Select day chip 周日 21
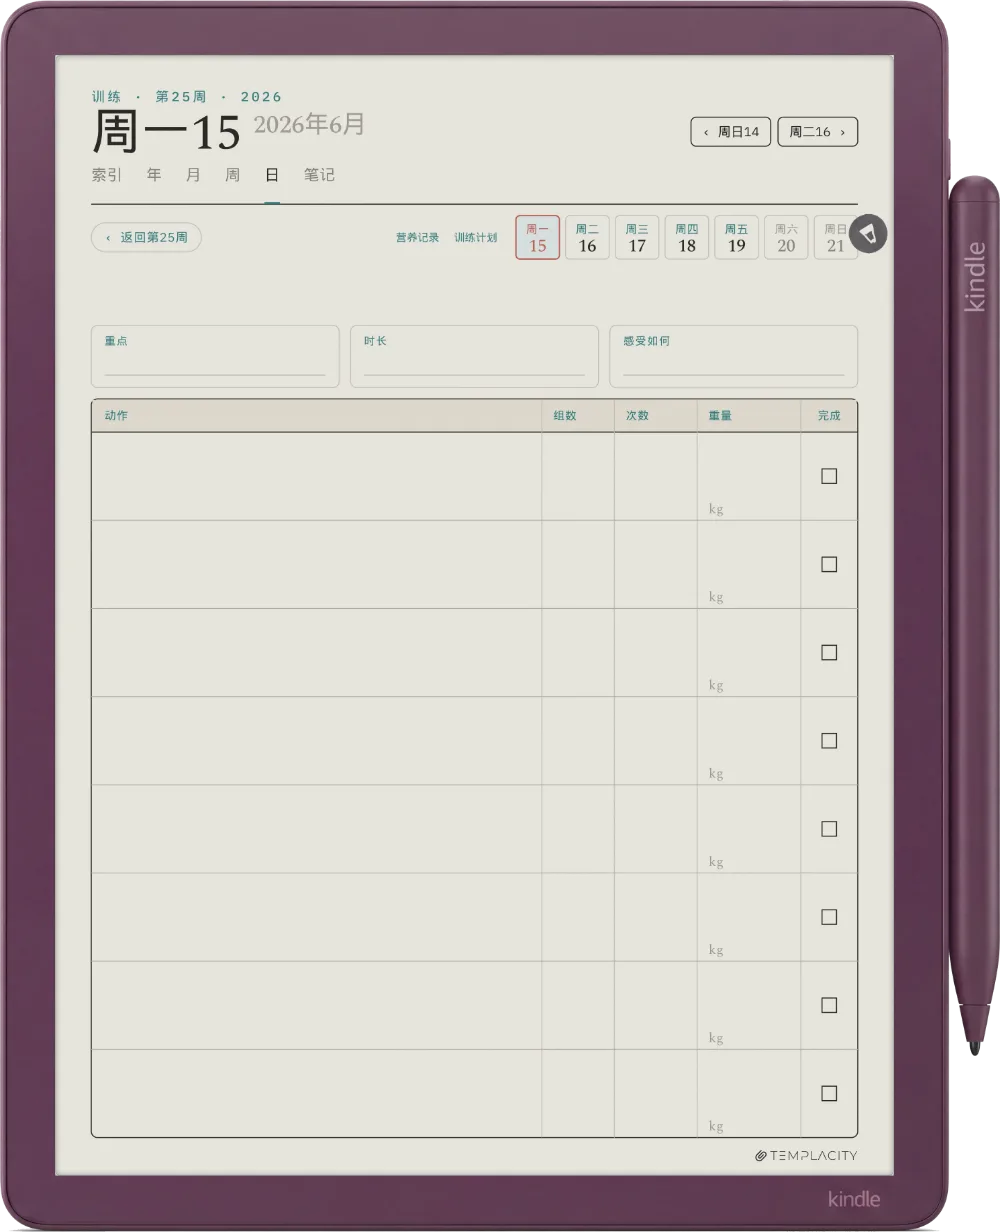Screen dimensions: 1000x1232 click(836, 238)
